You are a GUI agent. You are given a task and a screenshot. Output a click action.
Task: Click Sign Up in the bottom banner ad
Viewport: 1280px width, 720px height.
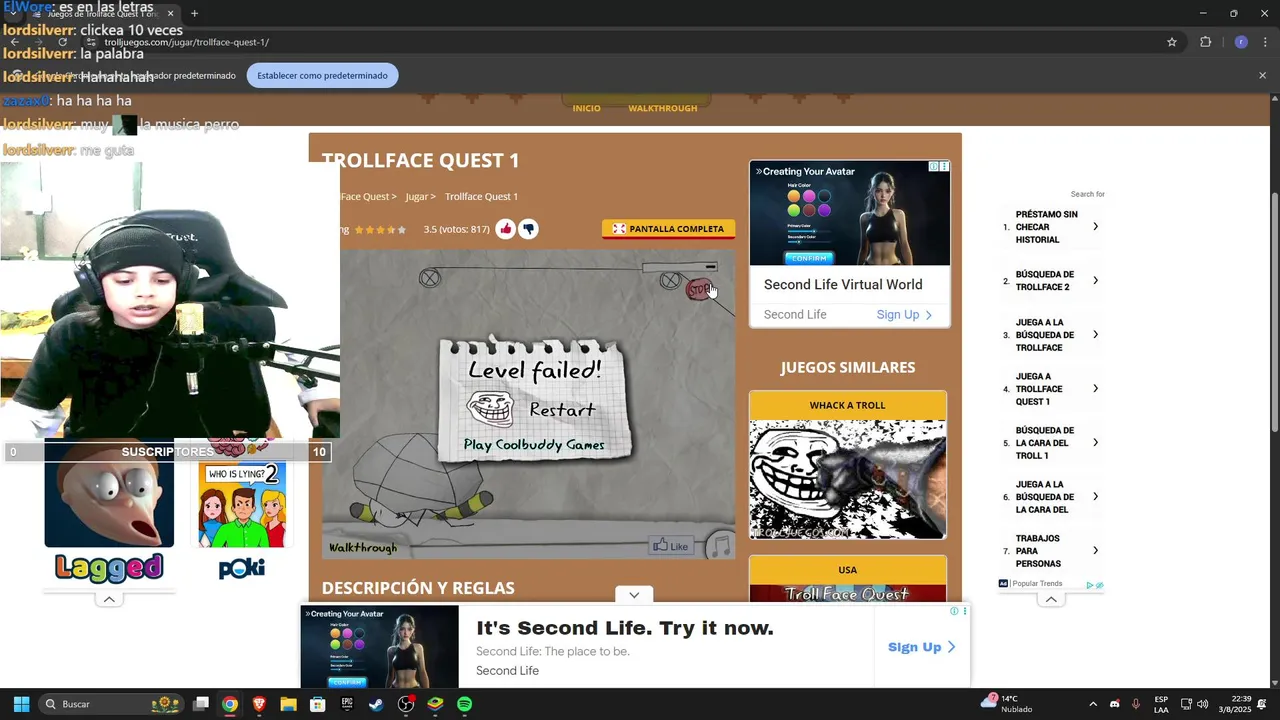[x=921, y=647]
